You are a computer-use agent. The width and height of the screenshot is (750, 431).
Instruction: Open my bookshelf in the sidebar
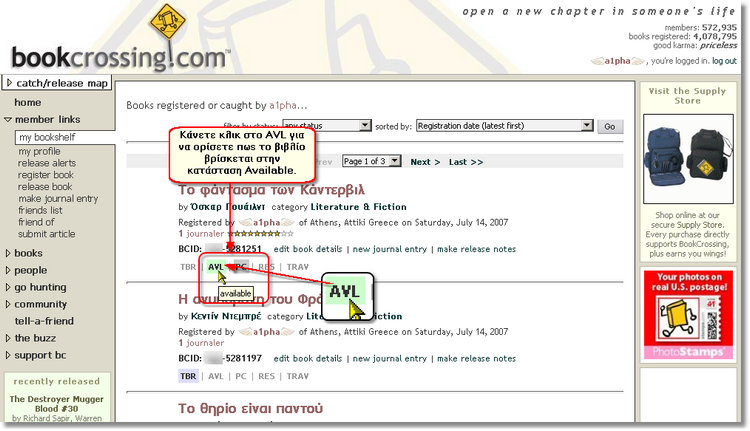(x=47, y=137)
